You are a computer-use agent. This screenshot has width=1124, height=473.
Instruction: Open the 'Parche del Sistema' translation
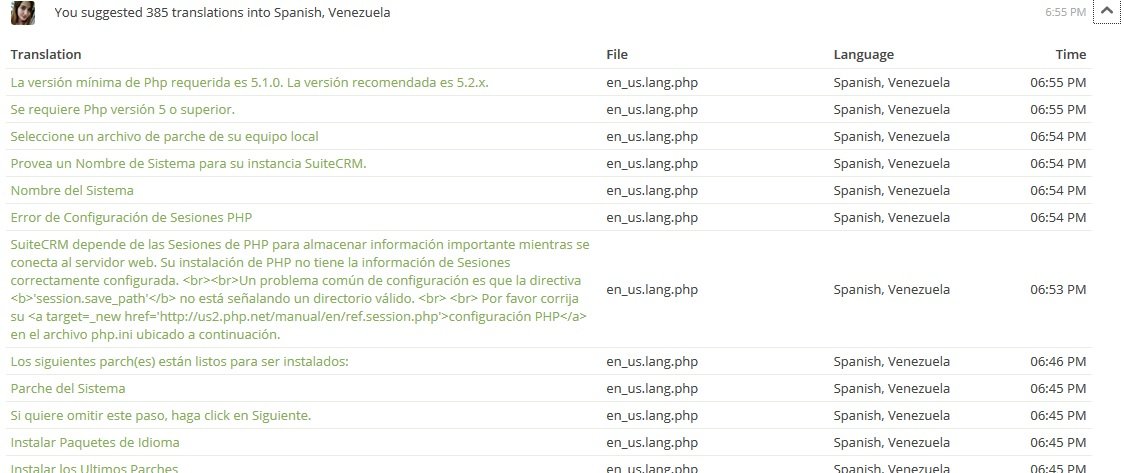tap(68, 388)
